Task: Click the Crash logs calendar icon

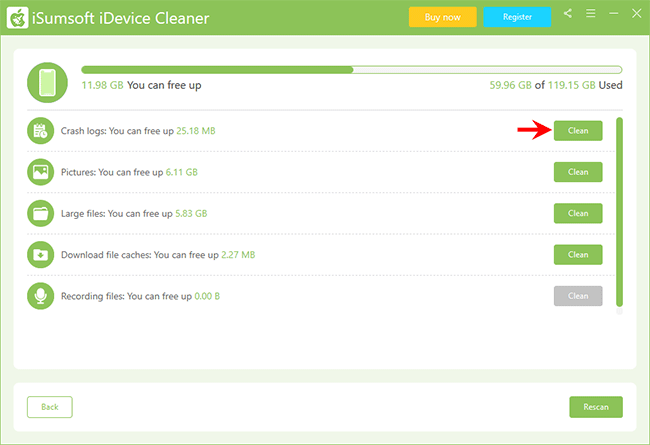Action: pyautogui.click(x=41, y=131)
